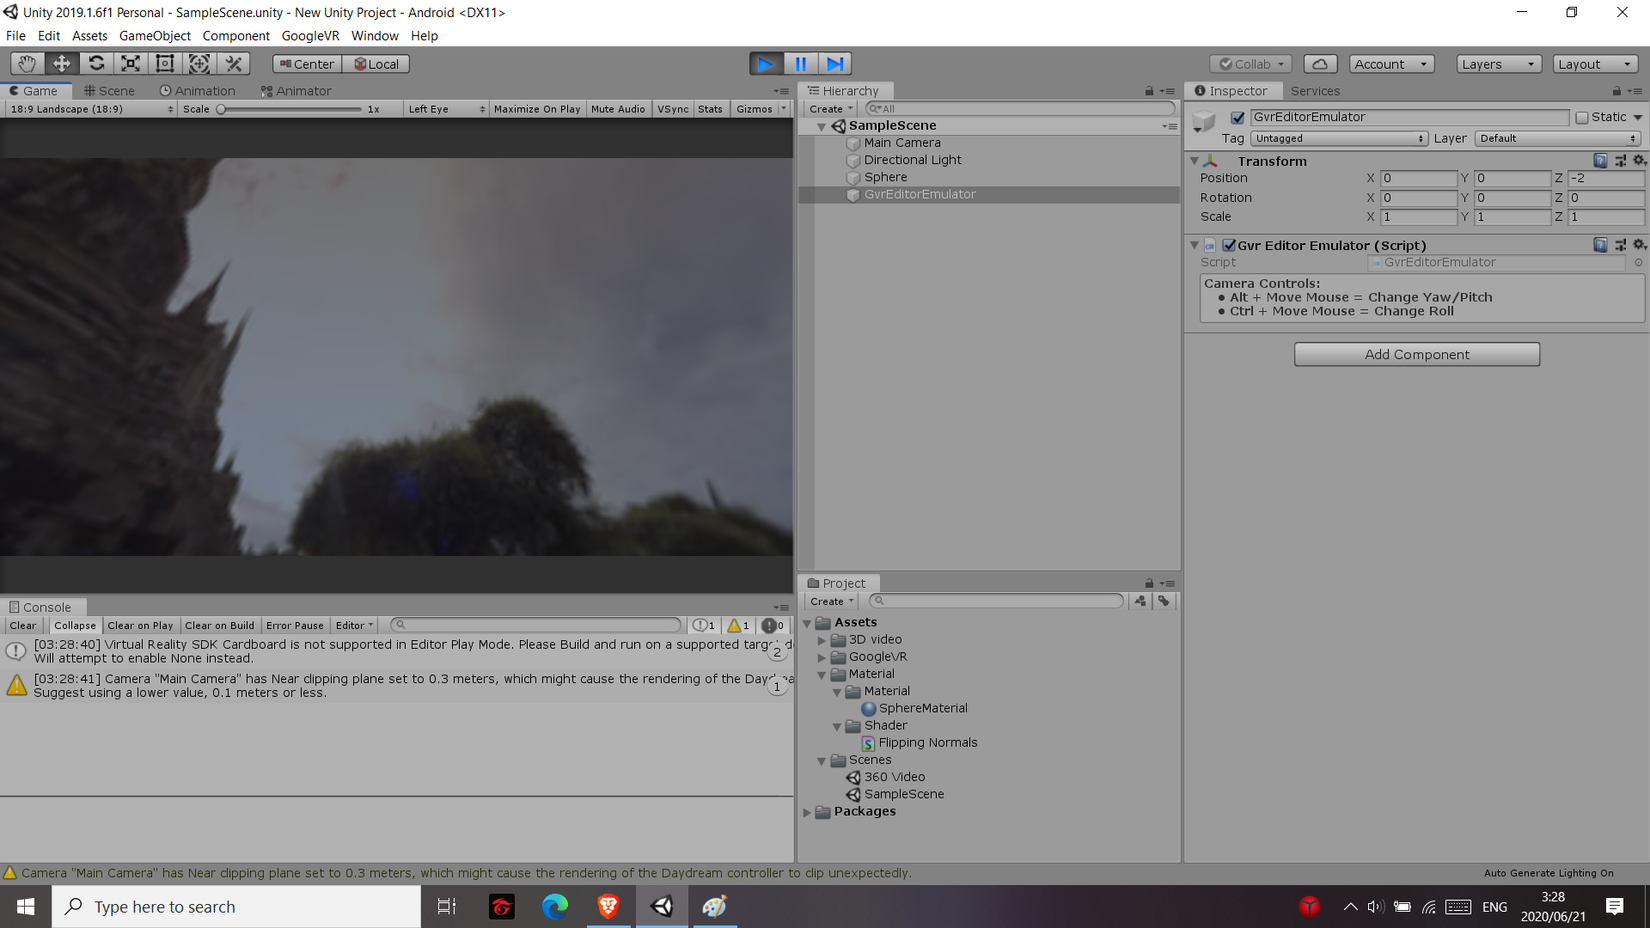Switch to the Animator tab
Viewport: 1650px width, 928px height.
click(296, 91)
